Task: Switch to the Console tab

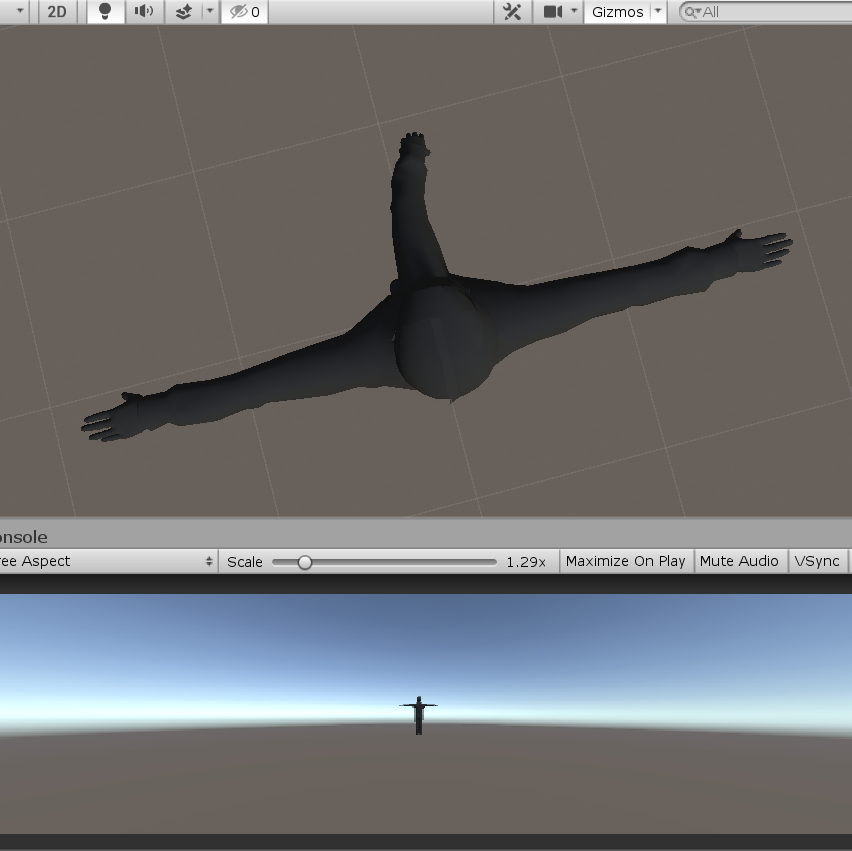Action: (24, 537)
